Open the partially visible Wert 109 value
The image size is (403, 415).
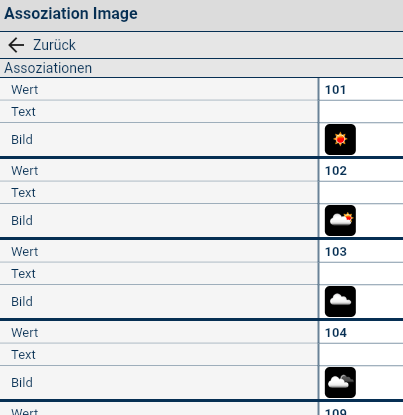pos(361,409)
